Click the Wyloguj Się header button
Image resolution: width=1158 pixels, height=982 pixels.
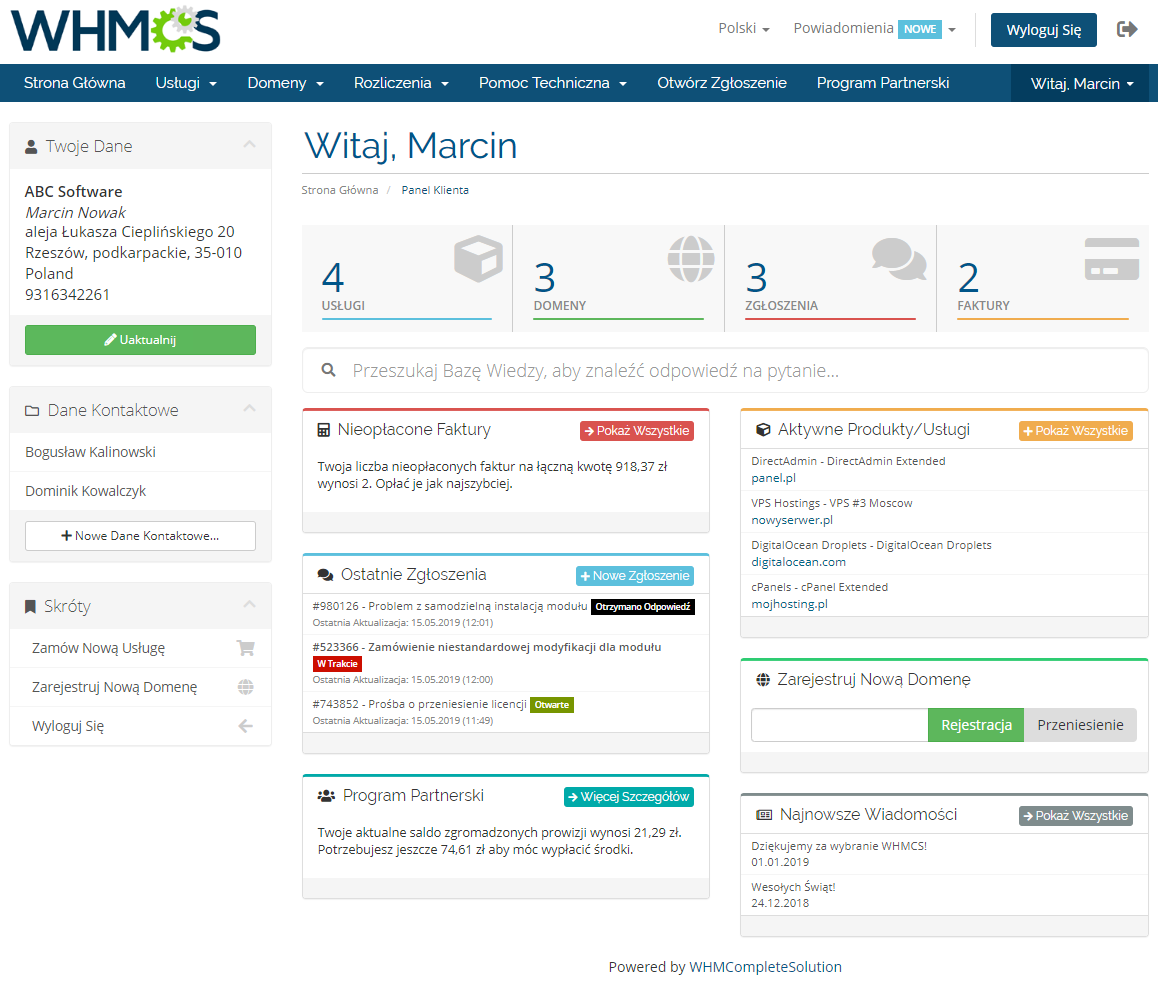(1044, 30)
